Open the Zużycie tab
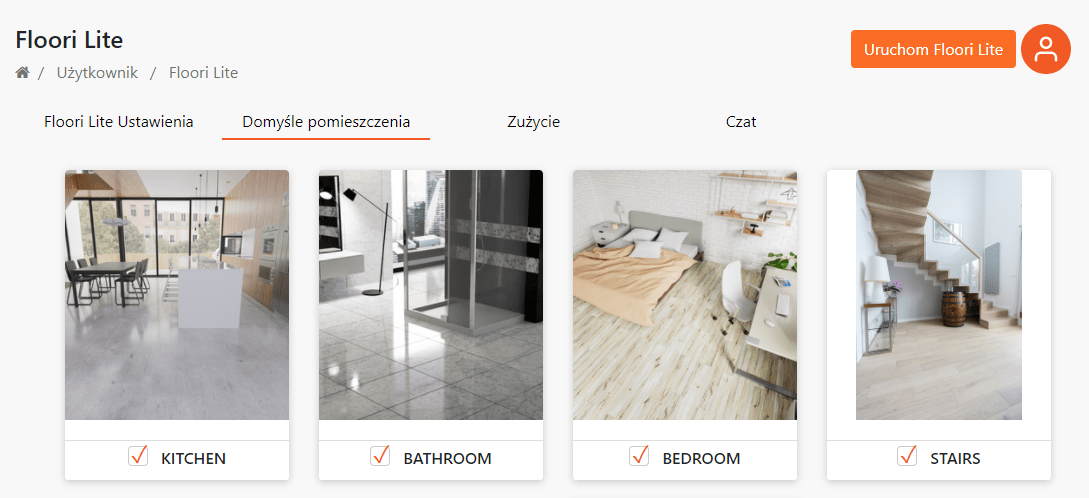 (533, 122)
